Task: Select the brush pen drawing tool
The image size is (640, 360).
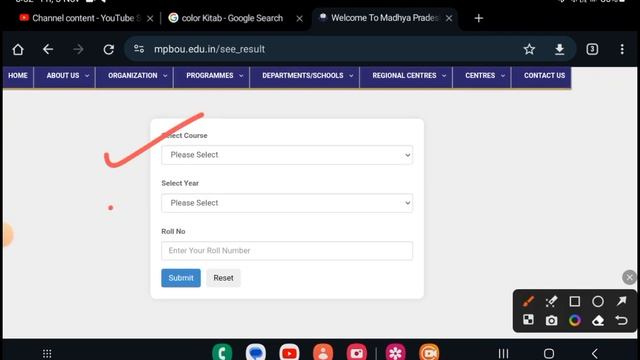Action: coord(528,301)
